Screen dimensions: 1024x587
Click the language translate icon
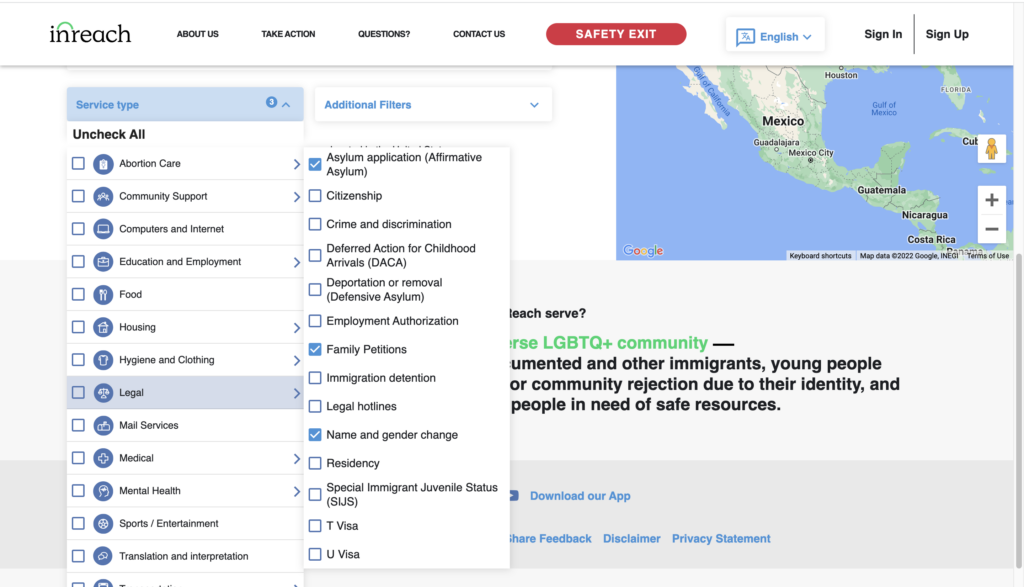[x=745, y=37]
